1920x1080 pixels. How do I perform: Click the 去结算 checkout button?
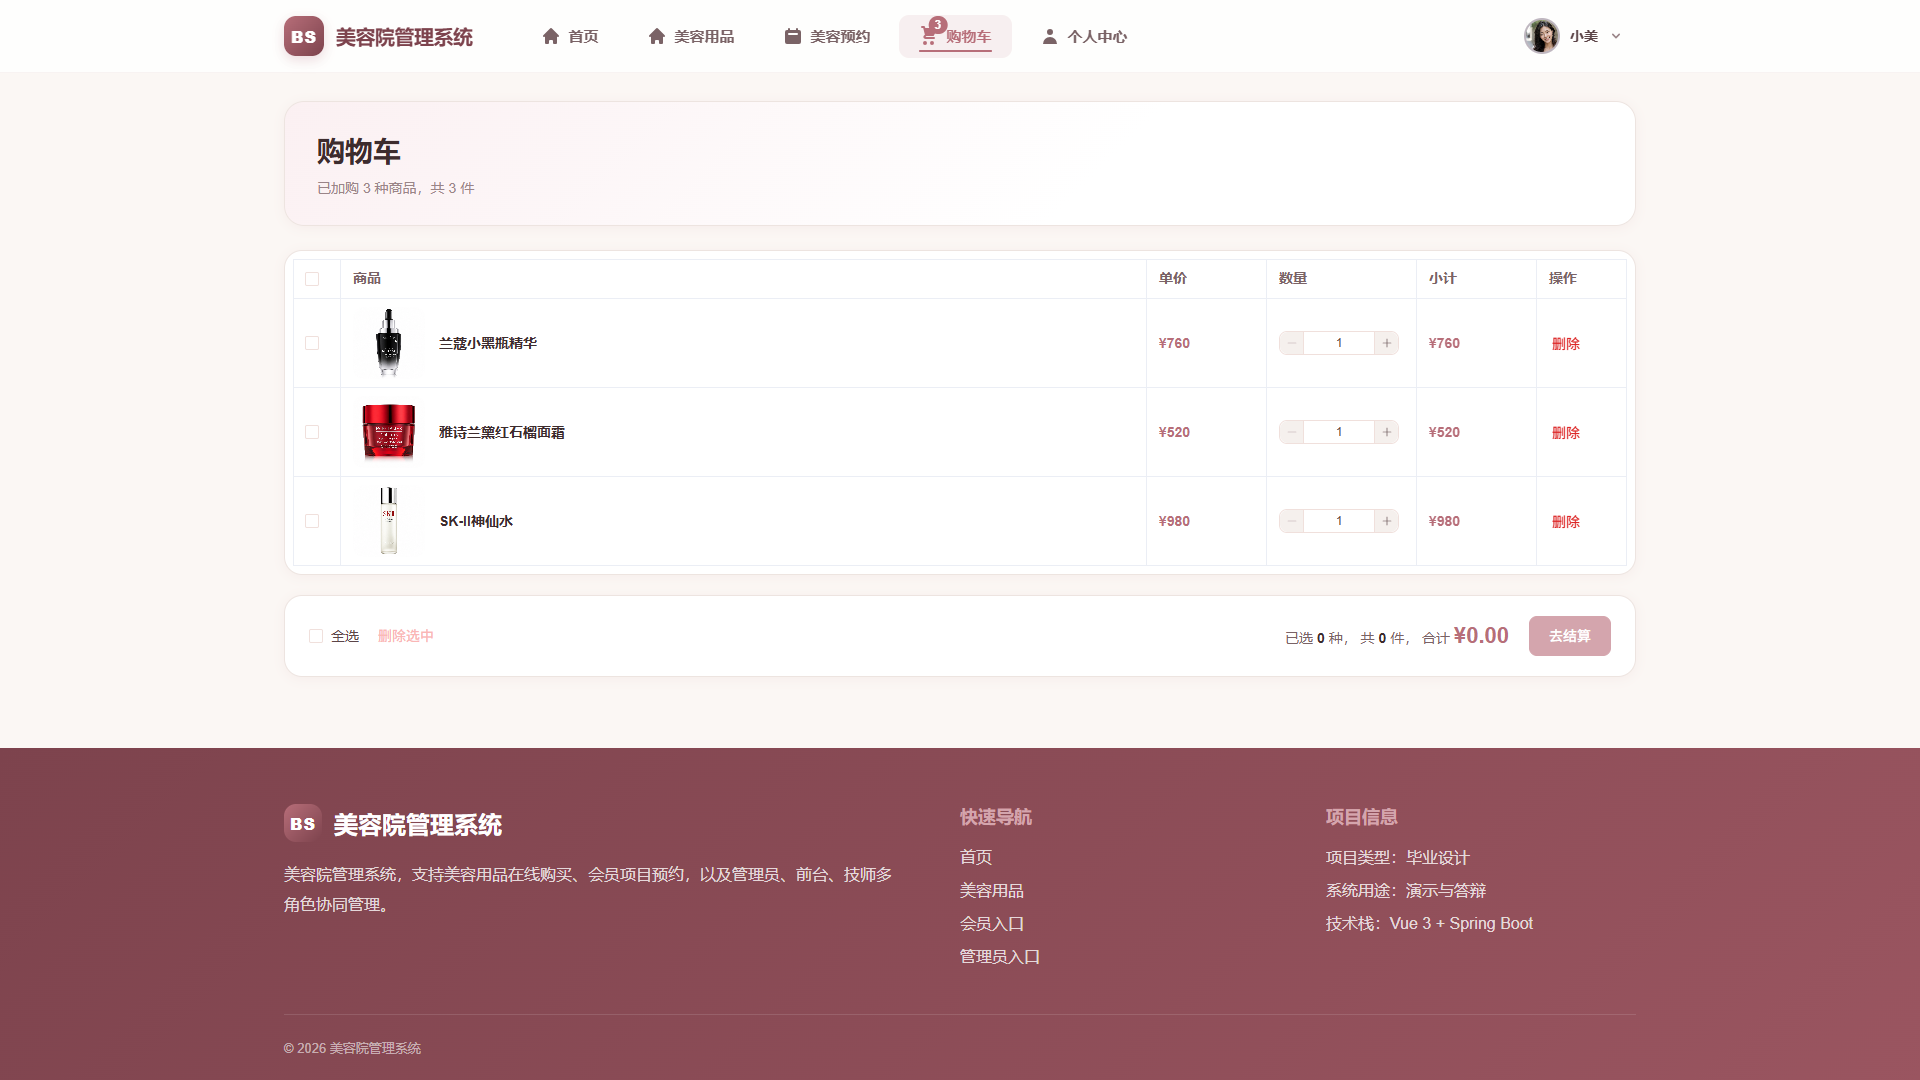point(1569,636)
